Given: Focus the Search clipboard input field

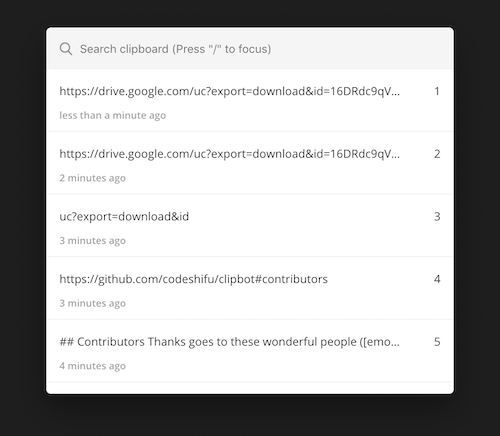Looking at the screenshot, I should 250,49.
